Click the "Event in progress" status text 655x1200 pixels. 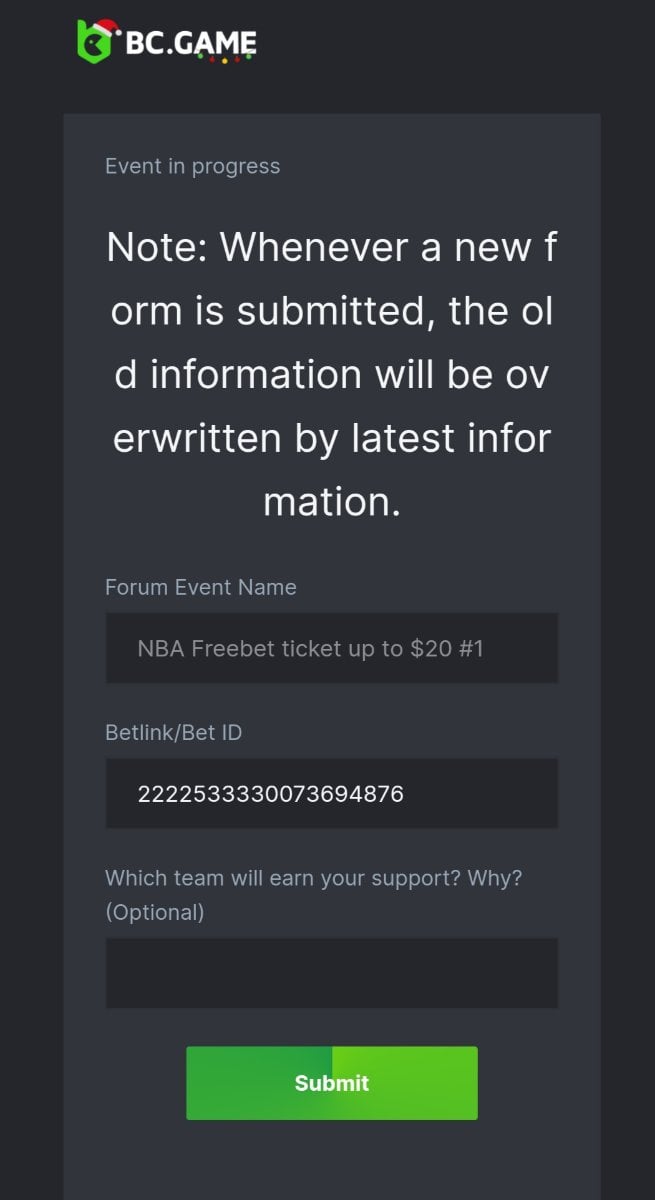(x=192, y=166)
